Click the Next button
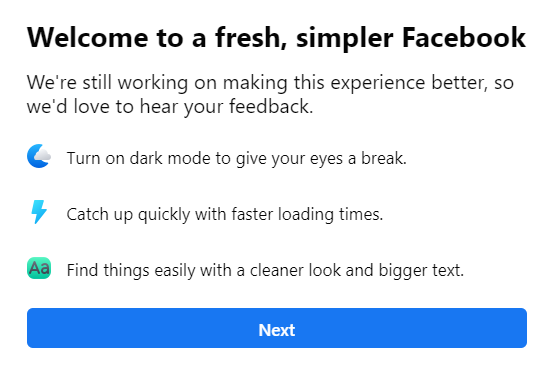This screenshot has width=553, height=374. click(x=277, y=328)
